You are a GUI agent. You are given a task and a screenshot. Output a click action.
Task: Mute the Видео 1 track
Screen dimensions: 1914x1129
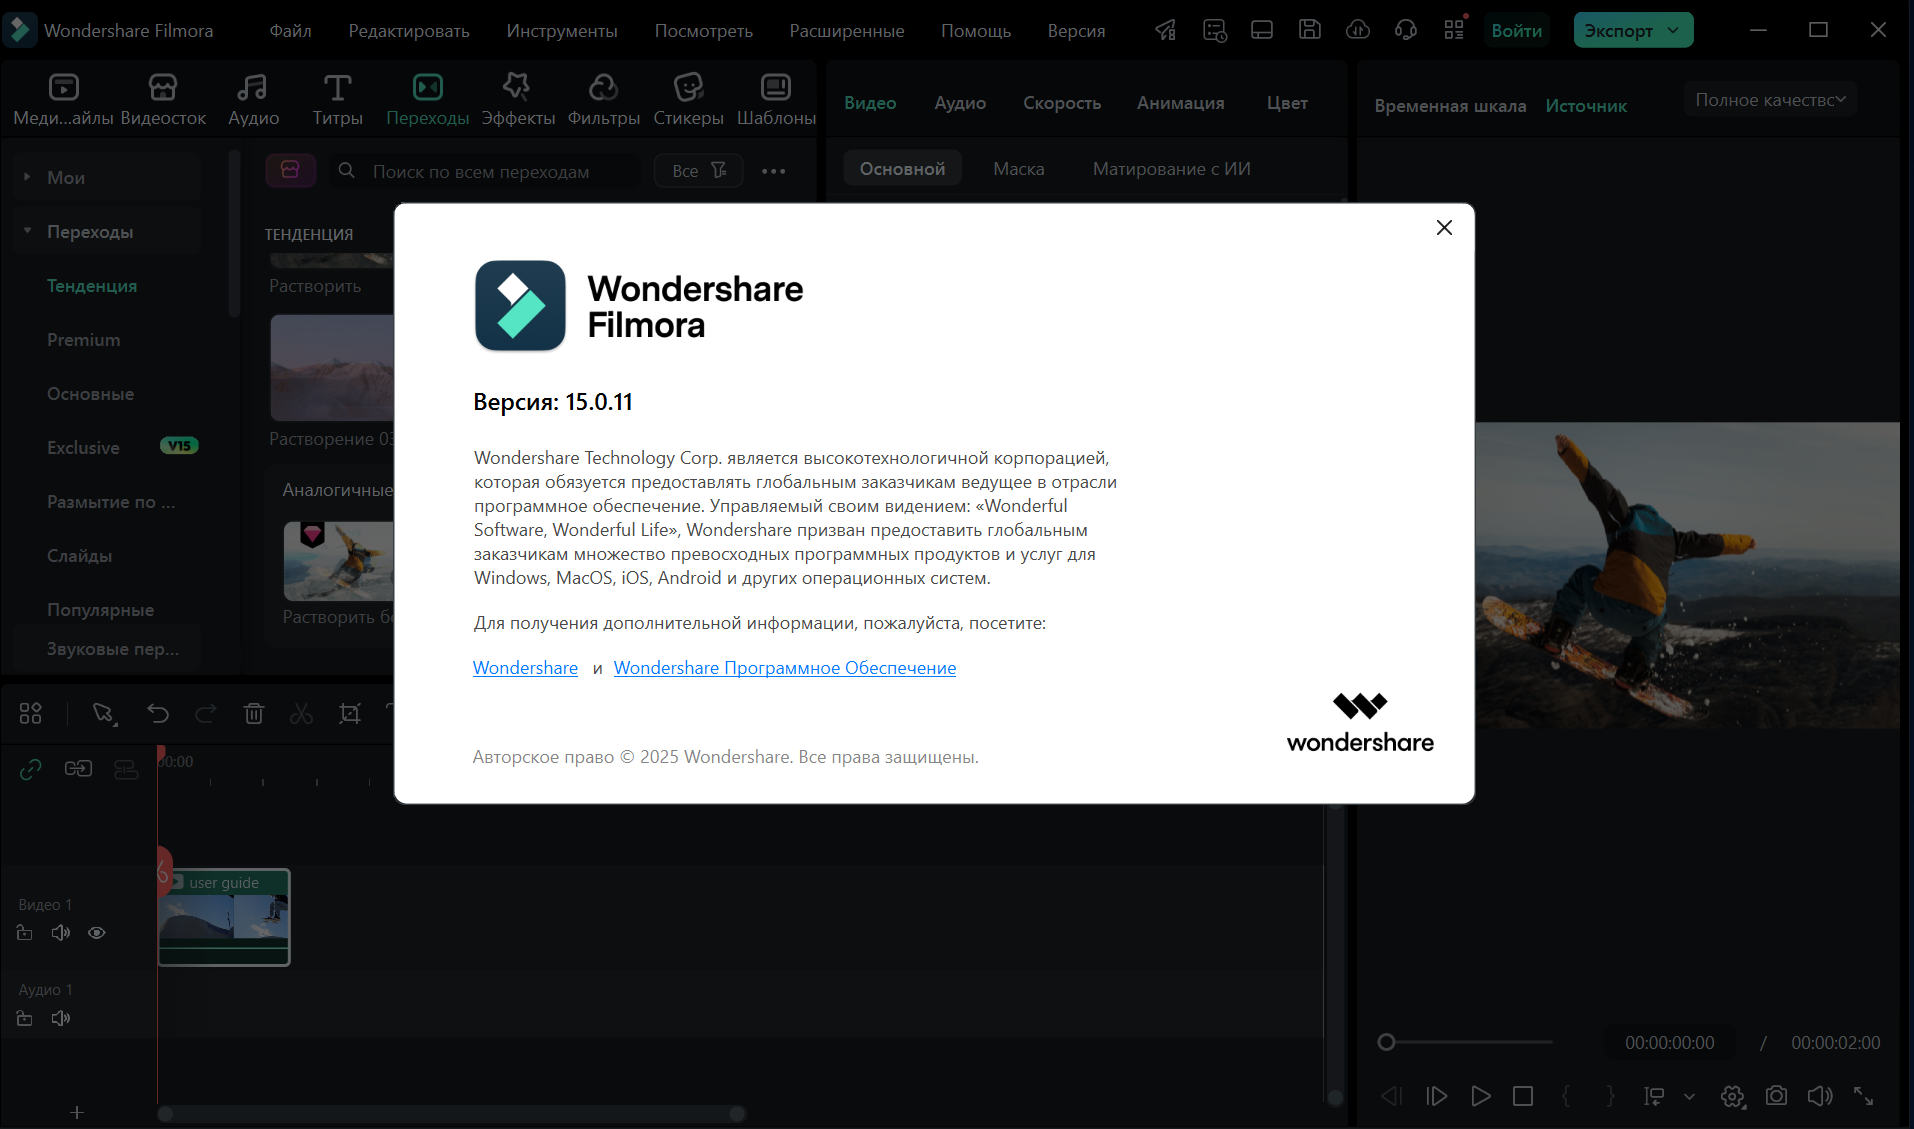61,933
